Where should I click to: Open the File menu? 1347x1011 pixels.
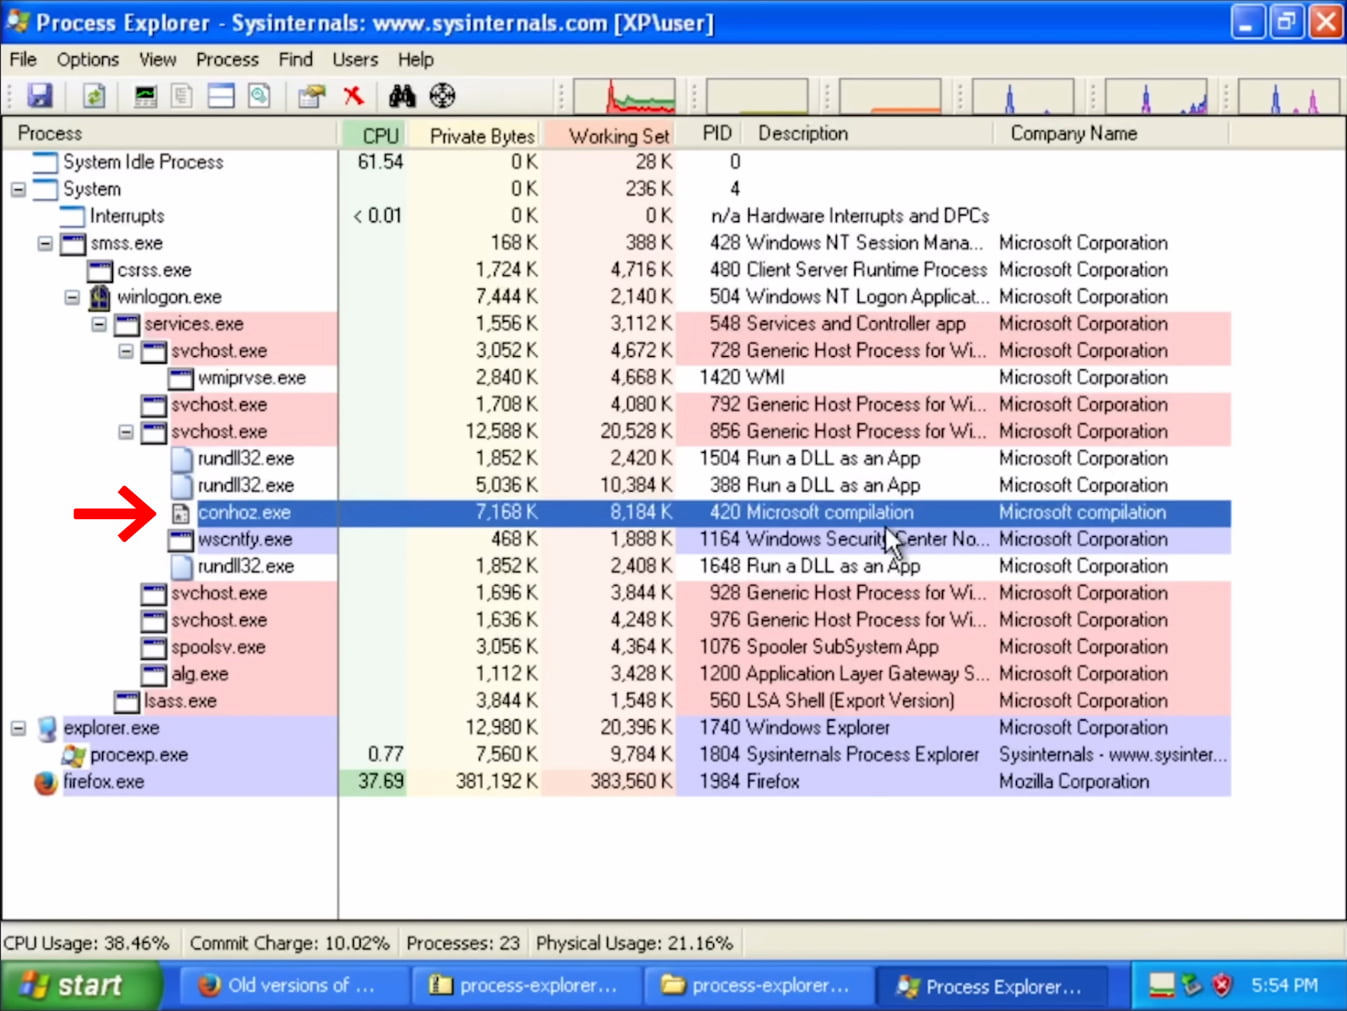(23, 60)
